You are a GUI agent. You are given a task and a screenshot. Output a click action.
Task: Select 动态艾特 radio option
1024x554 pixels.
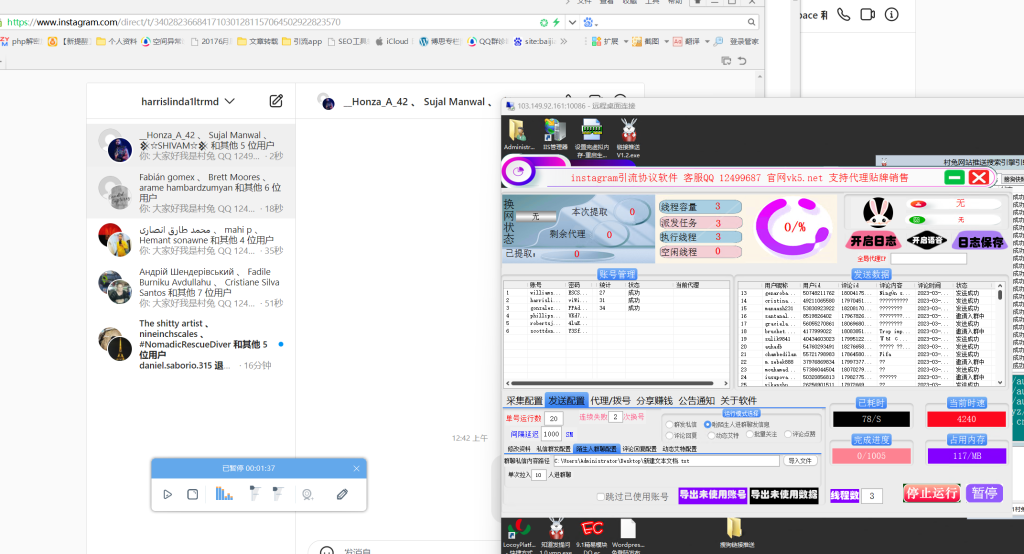click(711, 435)
